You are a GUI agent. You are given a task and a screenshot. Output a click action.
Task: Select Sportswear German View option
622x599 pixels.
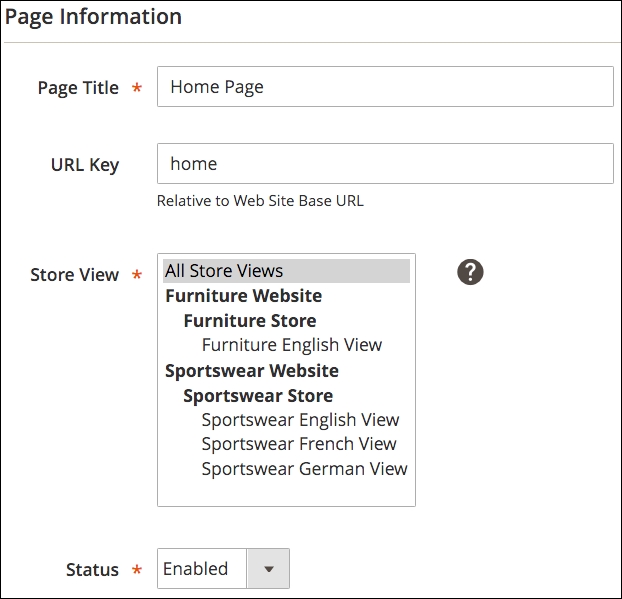(304, 468)
